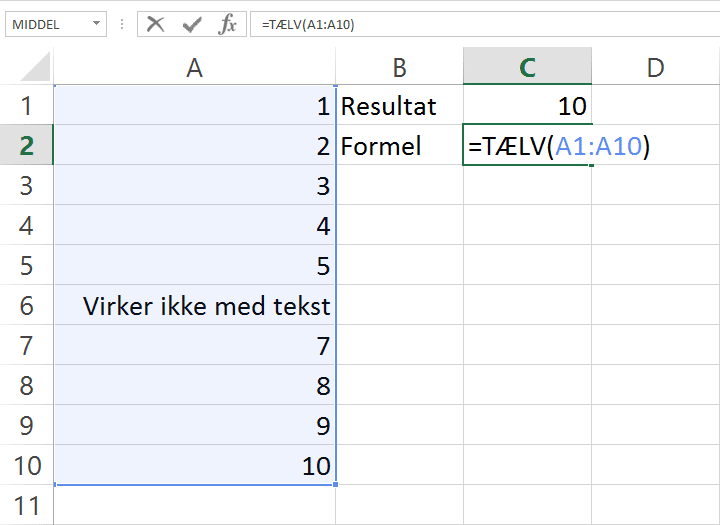Click the Select All corner triangle
Viewport: 720px width, 525px height.
pos(36,68)
